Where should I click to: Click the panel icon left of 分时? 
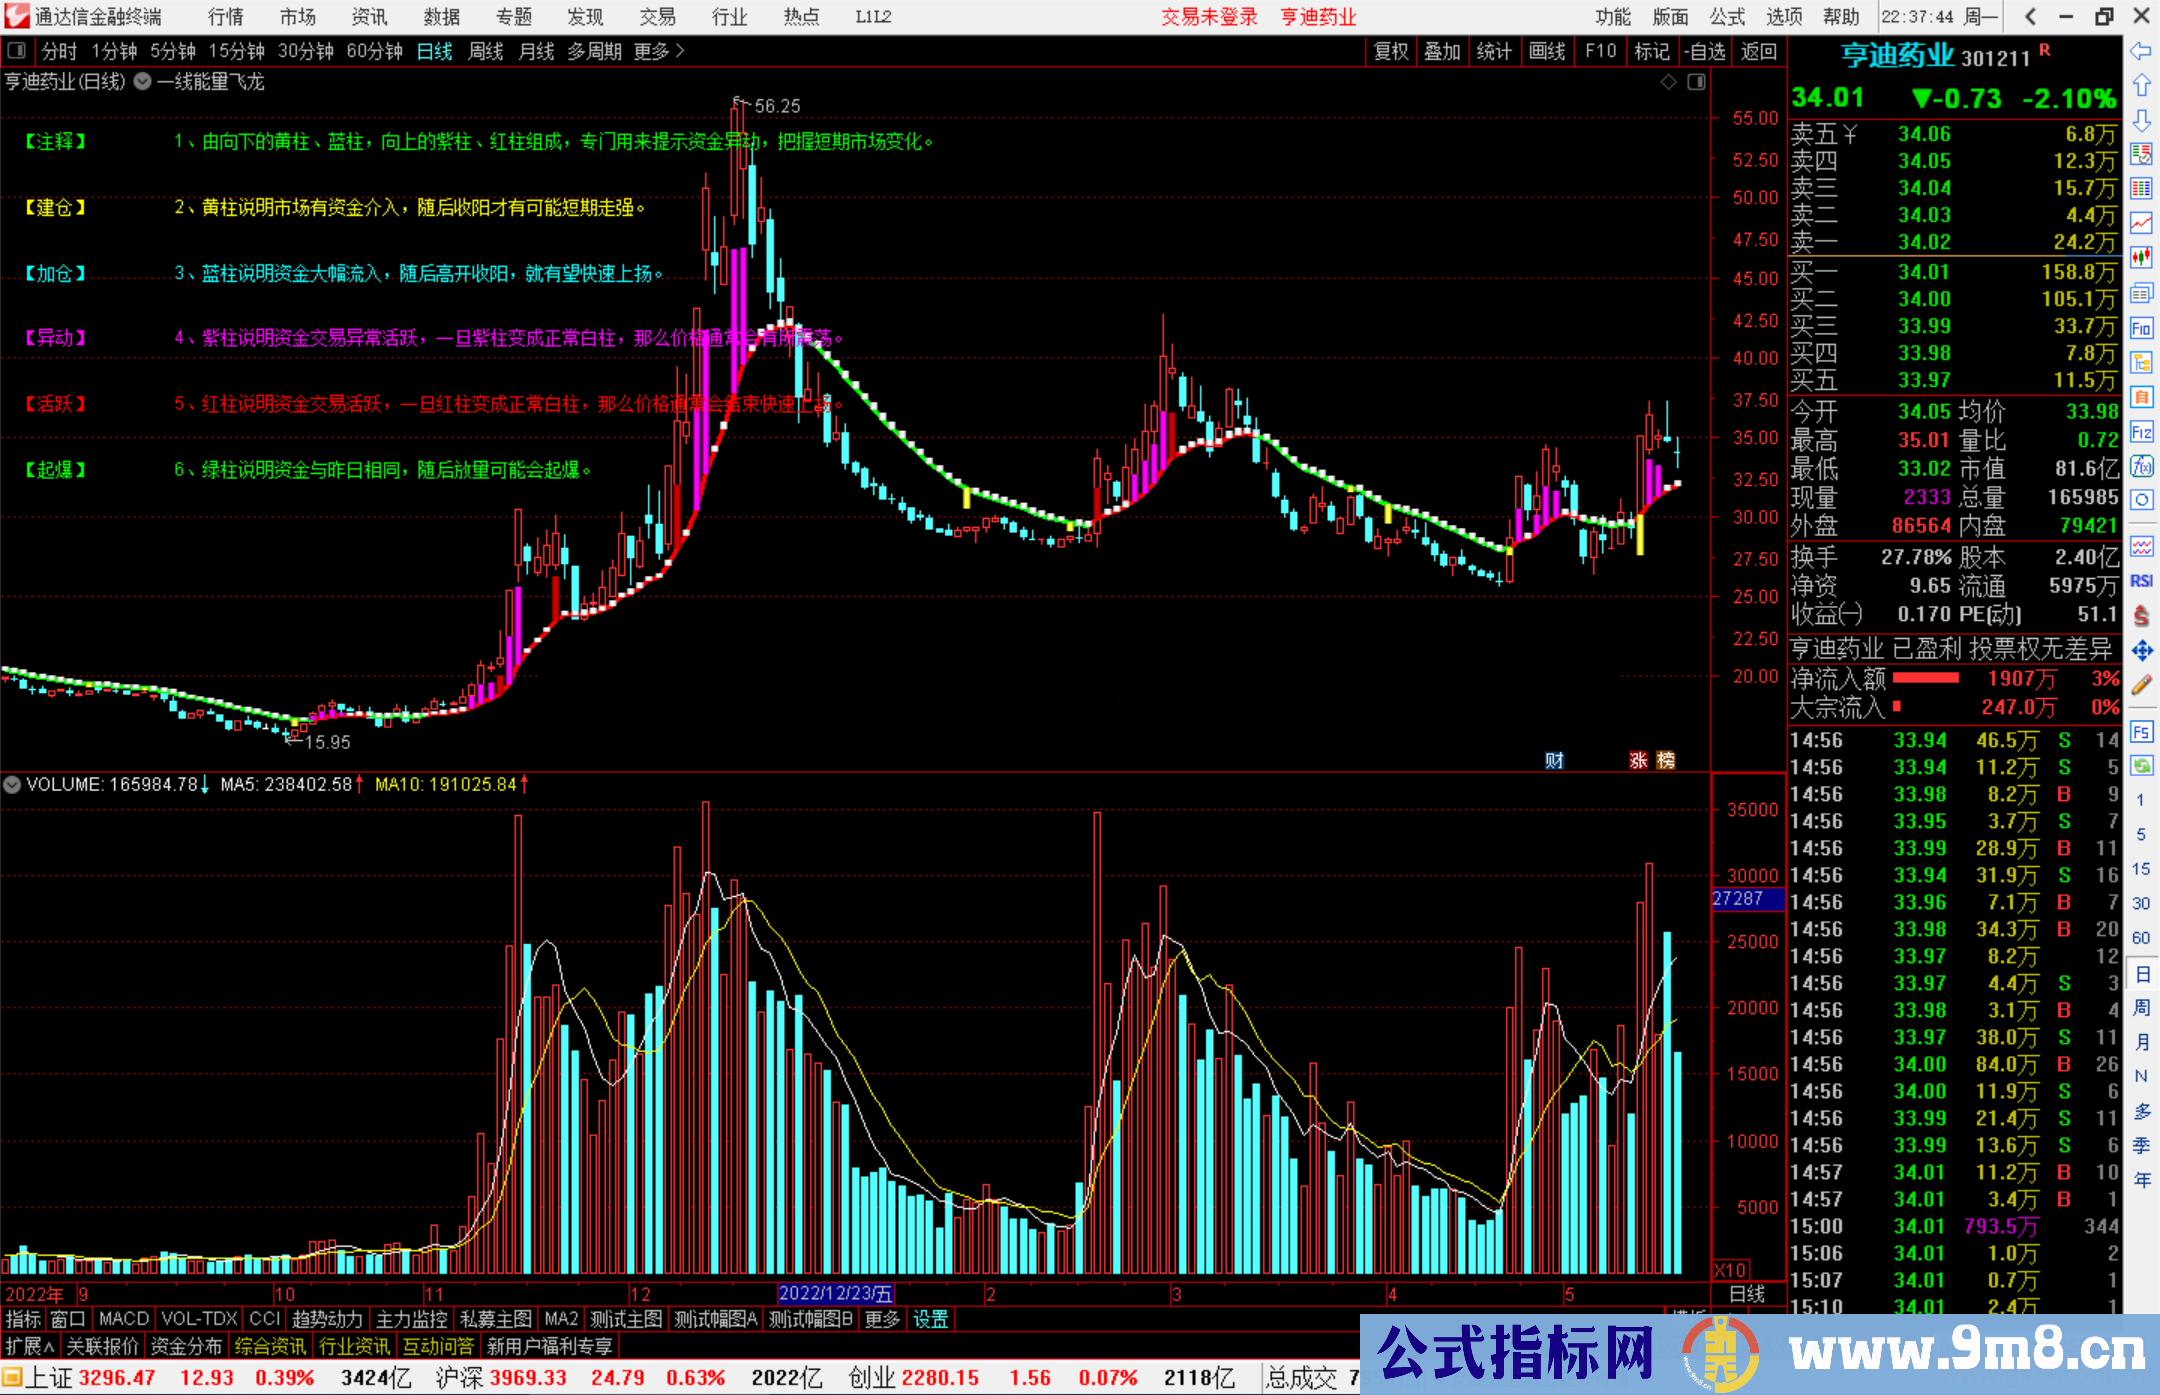click(16, 50)
